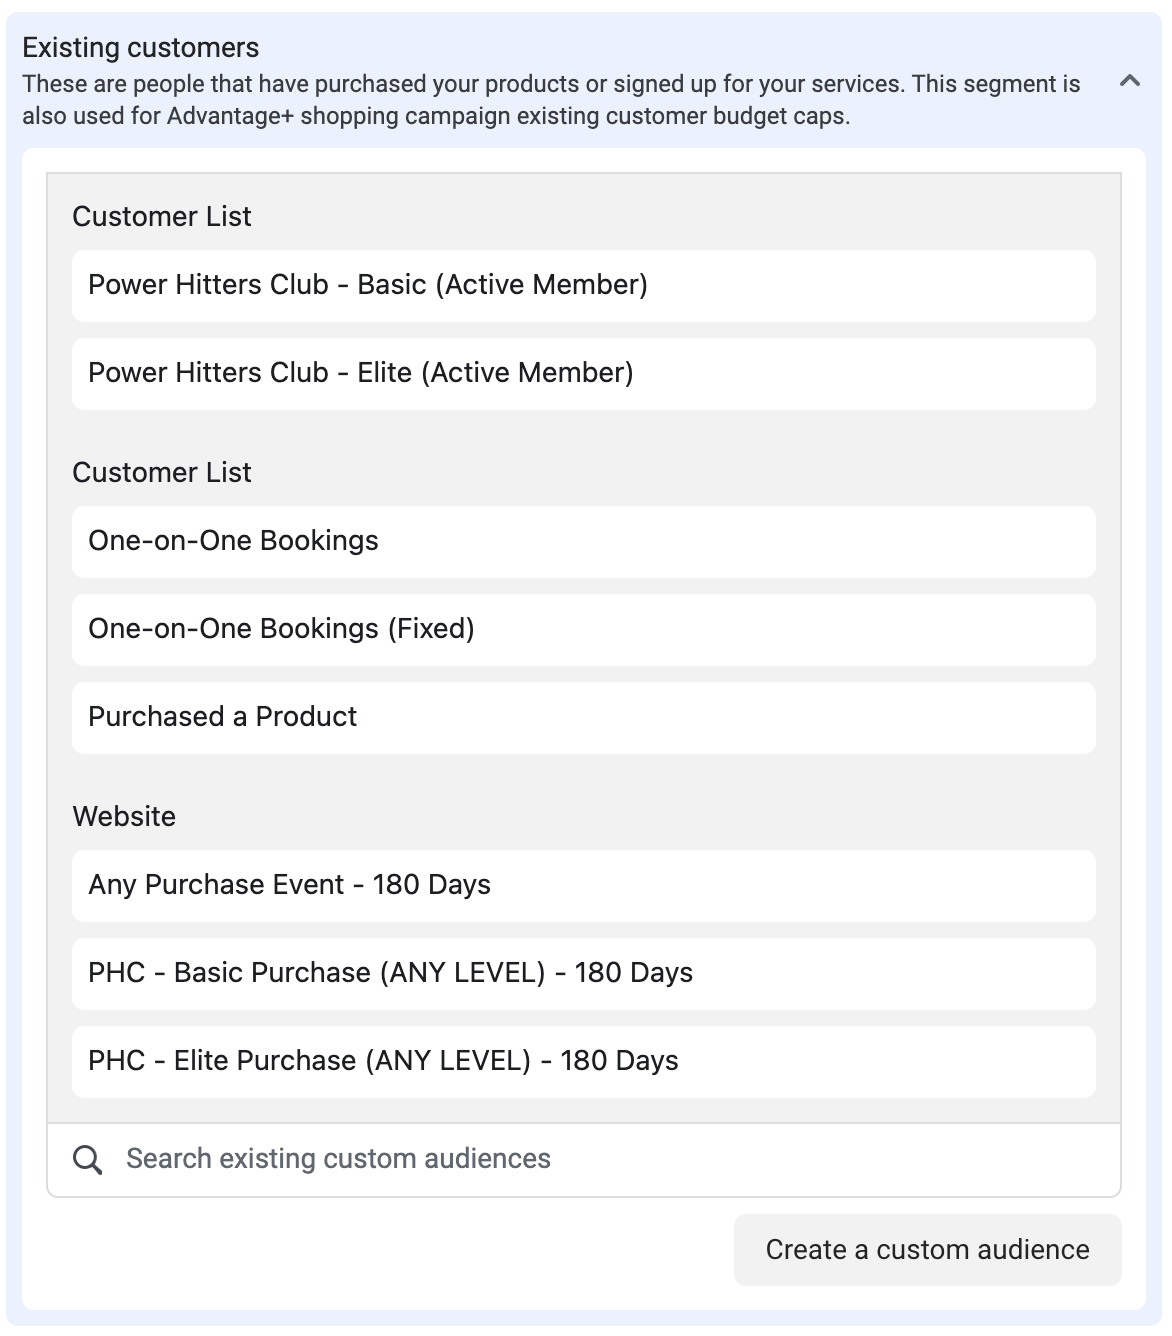Choose One-on-One Bookings (Fixed) list

[x=584, y=630]
